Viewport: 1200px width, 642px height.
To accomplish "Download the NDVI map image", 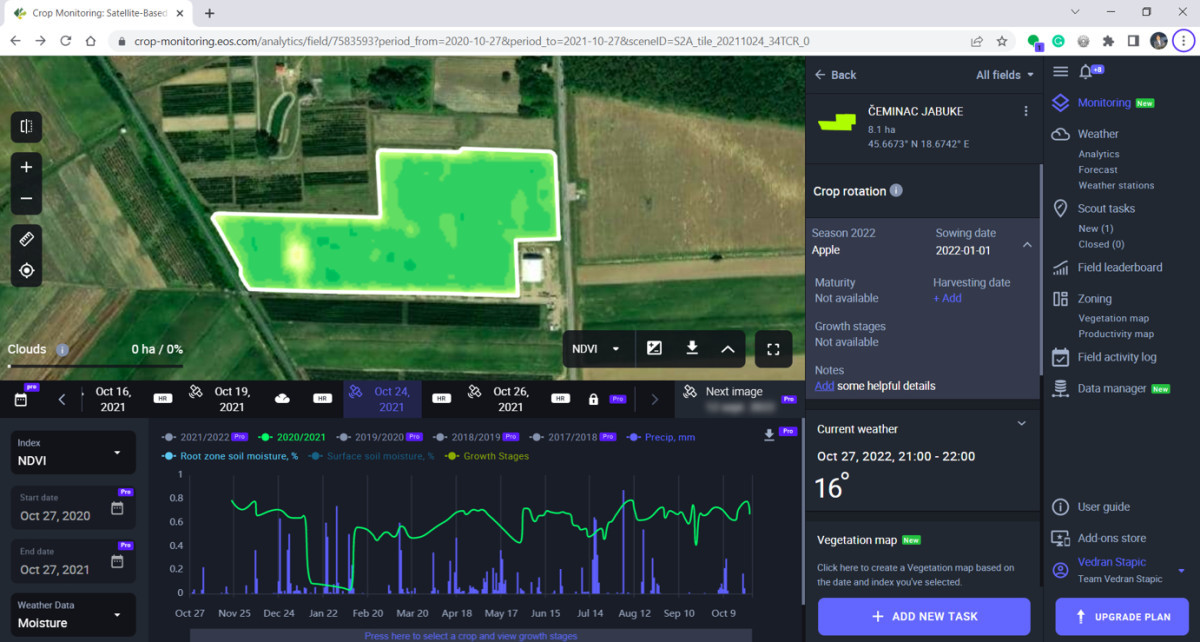I will [x=691, y=348].
